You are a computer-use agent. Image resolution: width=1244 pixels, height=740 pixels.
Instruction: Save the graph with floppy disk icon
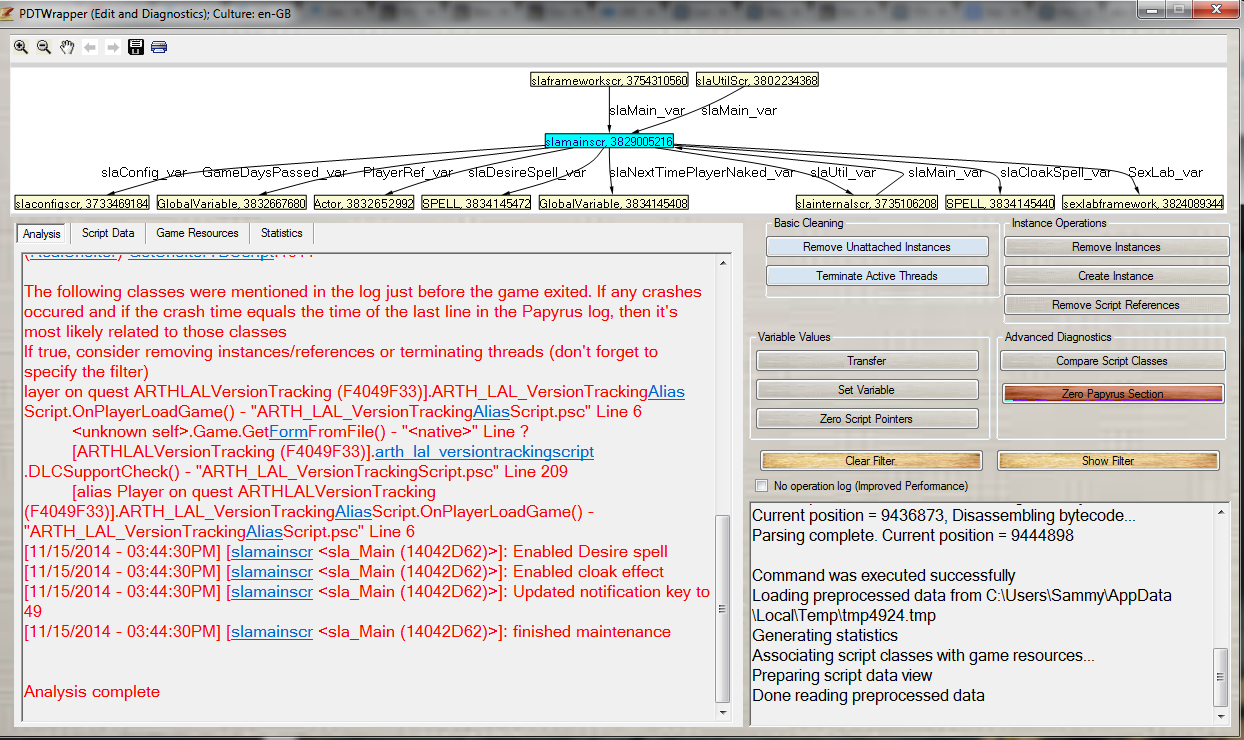coord(136,47)
